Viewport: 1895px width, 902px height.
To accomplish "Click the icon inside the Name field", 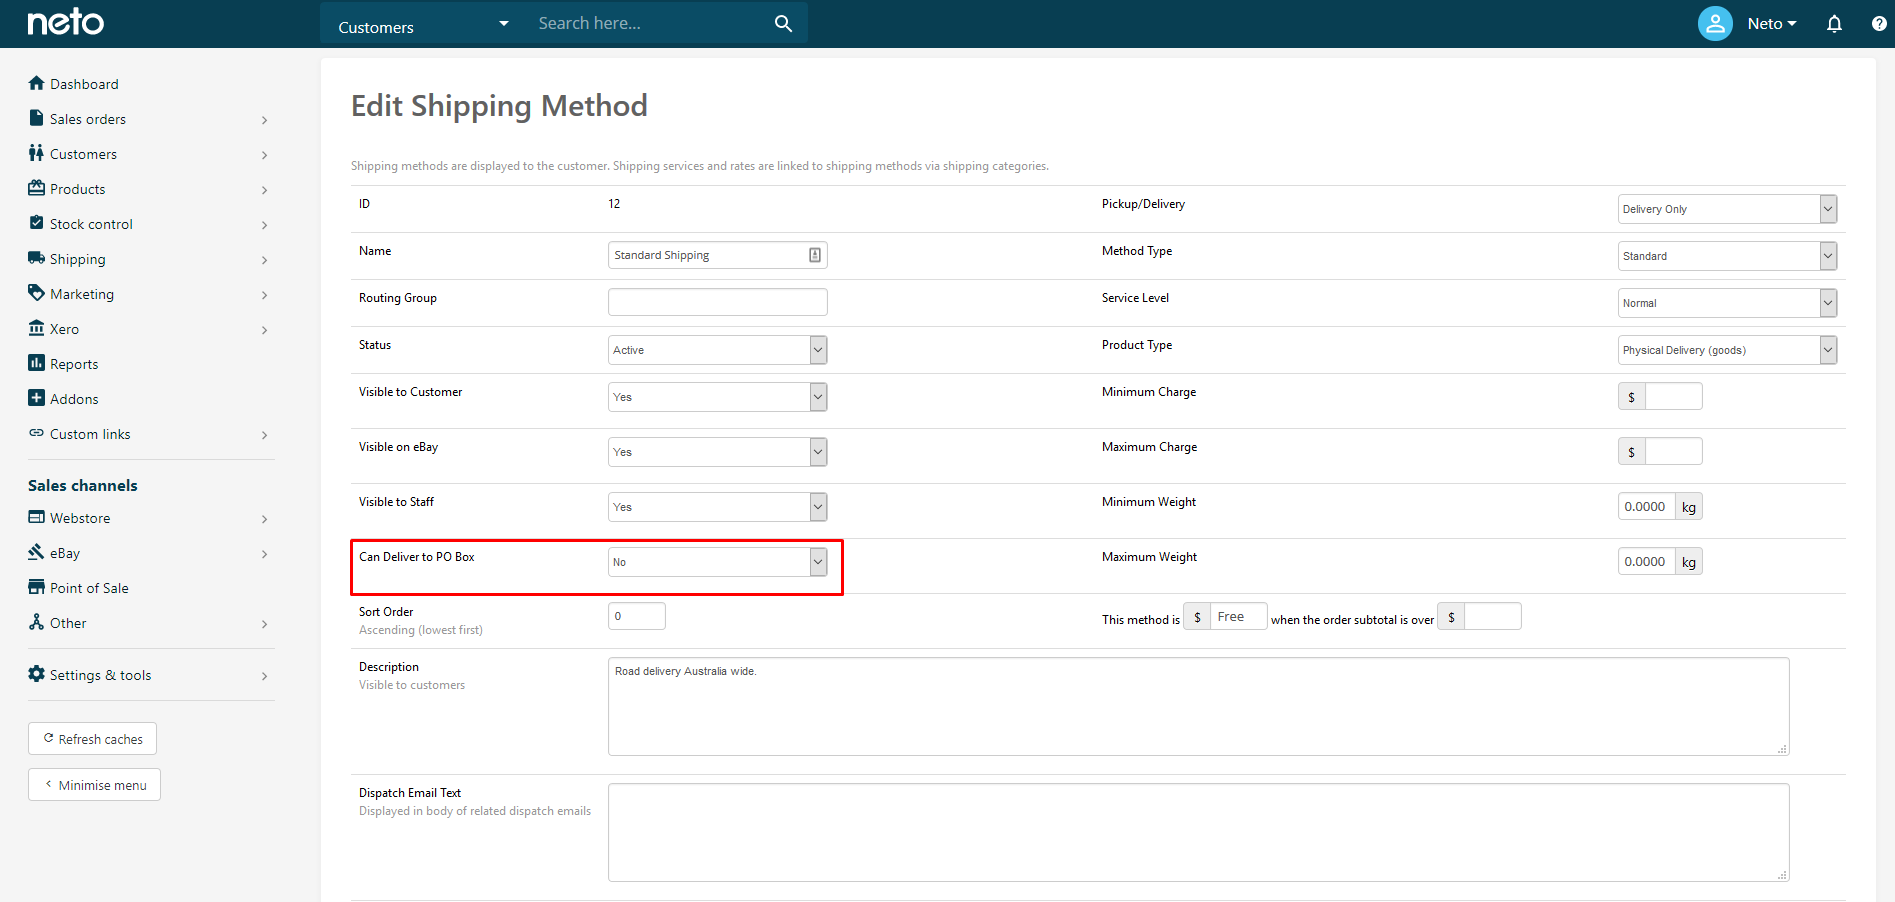I will point(815,255).
